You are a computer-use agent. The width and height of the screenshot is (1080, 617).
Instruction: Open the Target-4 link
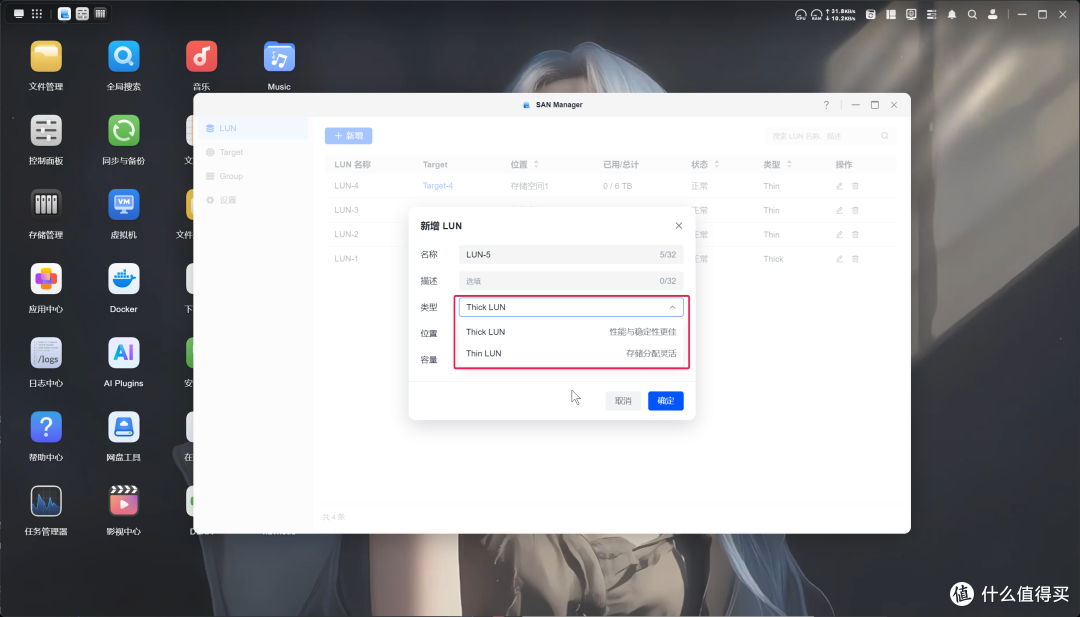coord(437,186)
